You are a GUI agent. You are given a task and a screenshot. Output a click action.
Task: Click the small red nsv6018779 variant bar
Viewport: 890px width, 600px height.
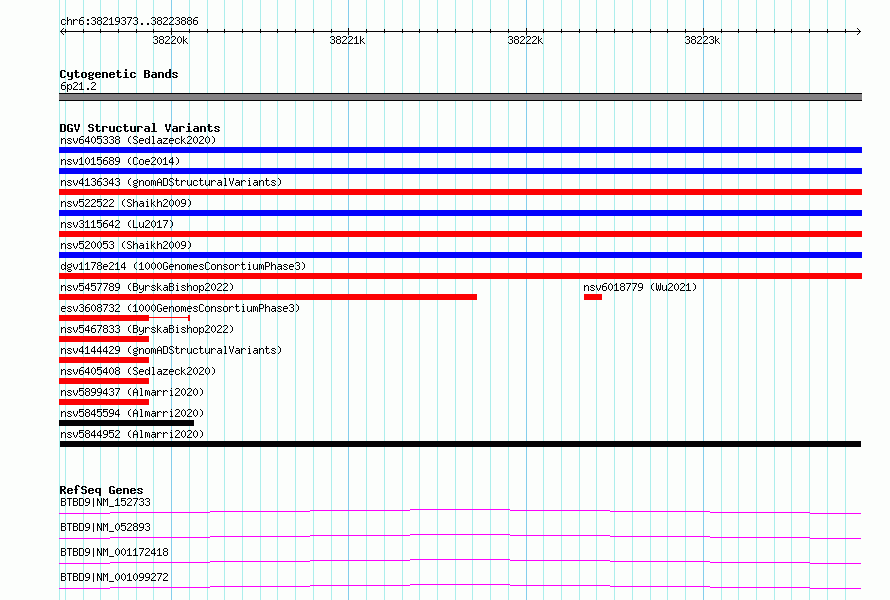[593, 297]
